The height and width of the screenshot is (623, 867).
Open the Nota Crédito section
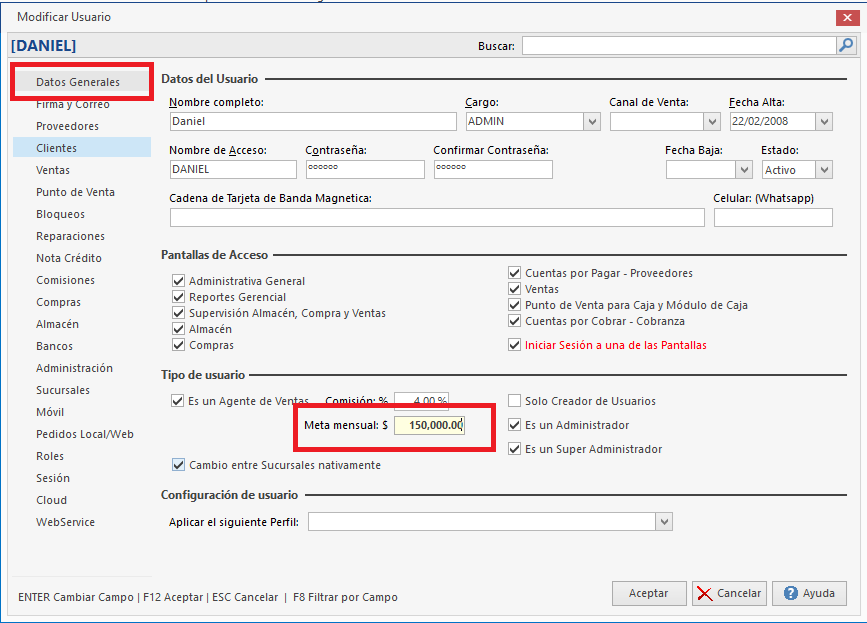[82, 258]
